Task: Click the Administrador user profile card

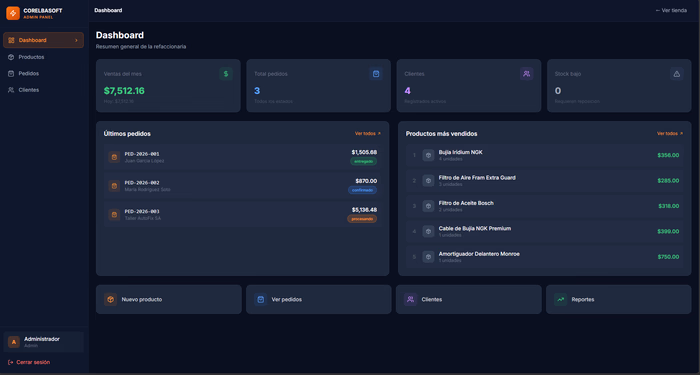Action: 43,342
